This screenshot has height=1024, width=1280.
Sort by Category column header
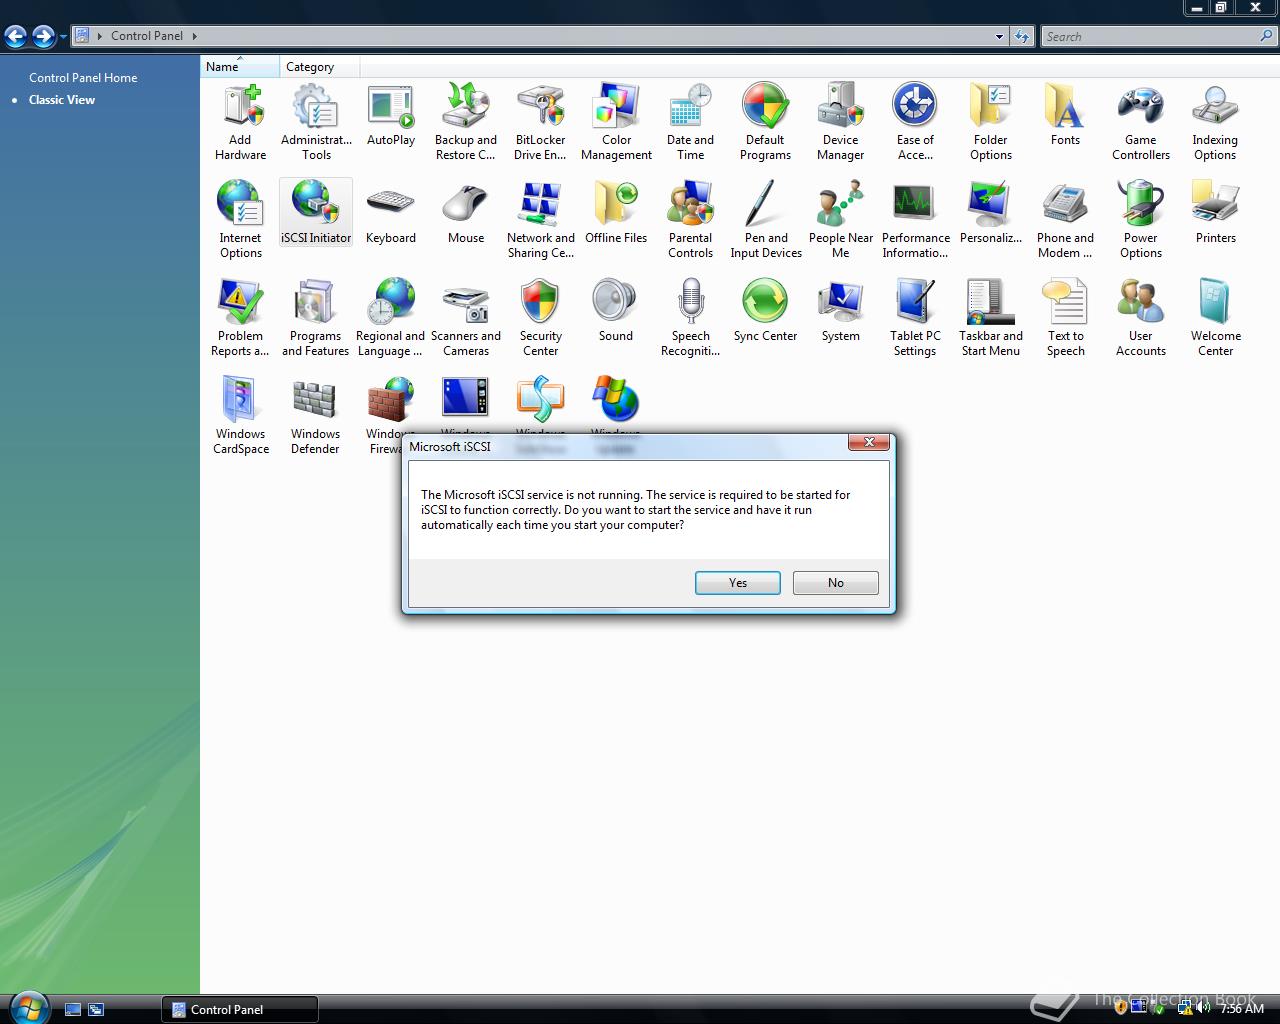click(x=319, y=67)
